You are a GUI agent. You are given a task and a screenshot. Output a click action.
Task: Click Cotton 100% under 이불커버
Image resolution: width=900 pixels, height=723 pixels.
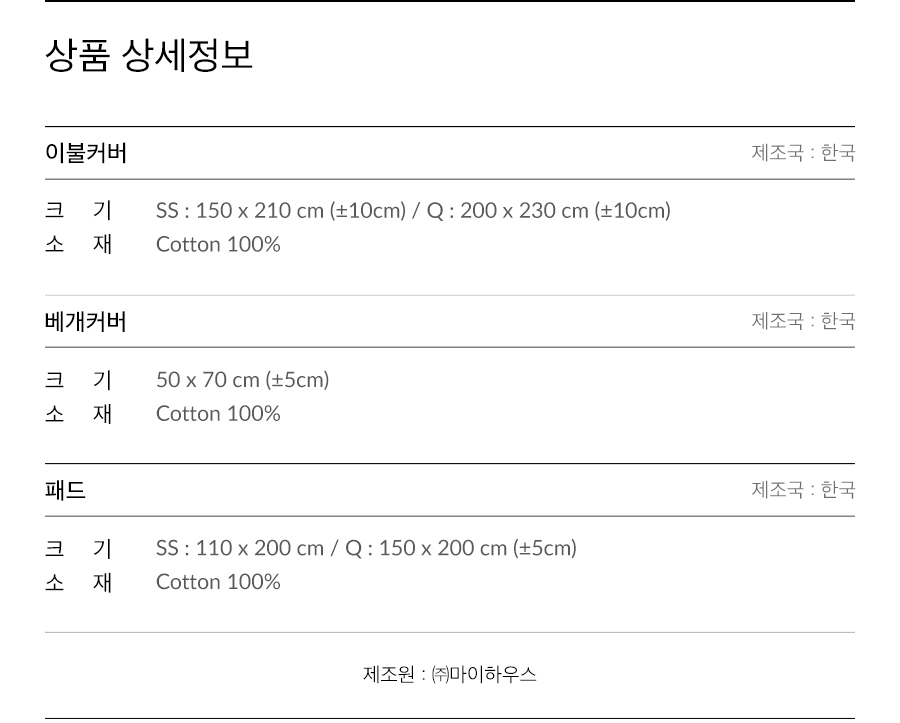218,245
